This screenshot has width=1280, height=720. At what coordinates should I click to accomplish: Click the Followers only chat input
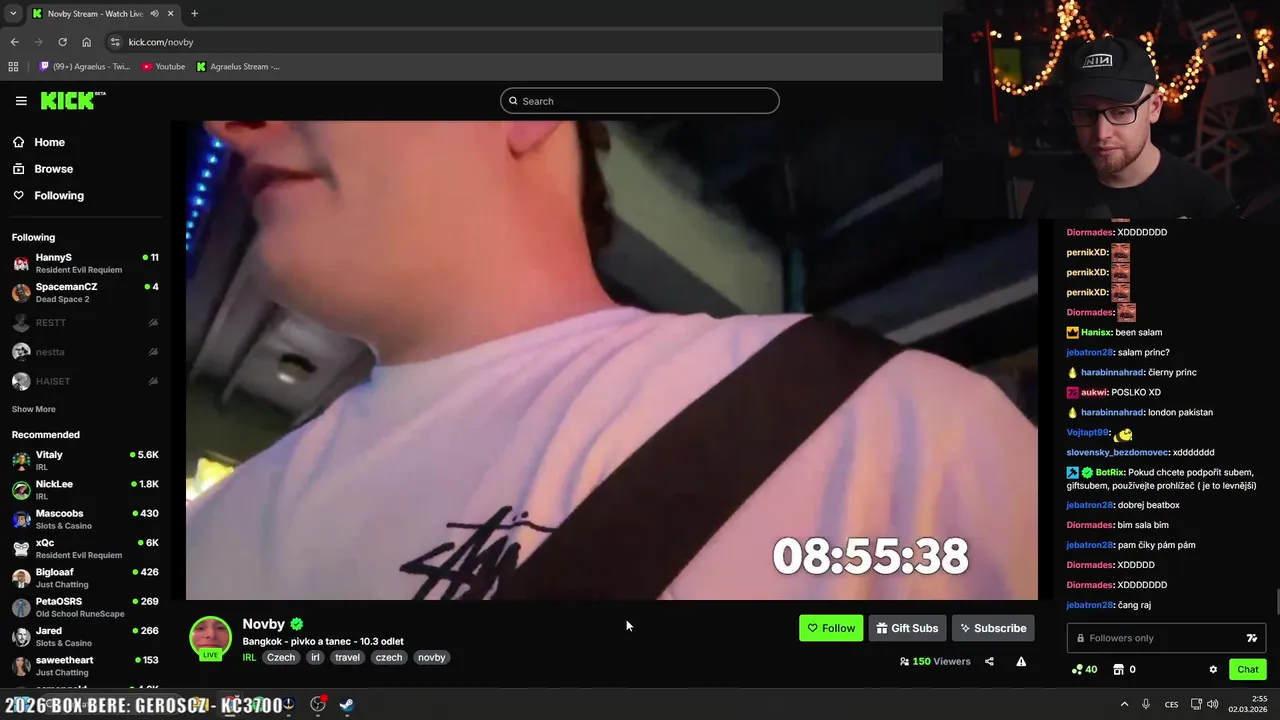pos(1154,638)
